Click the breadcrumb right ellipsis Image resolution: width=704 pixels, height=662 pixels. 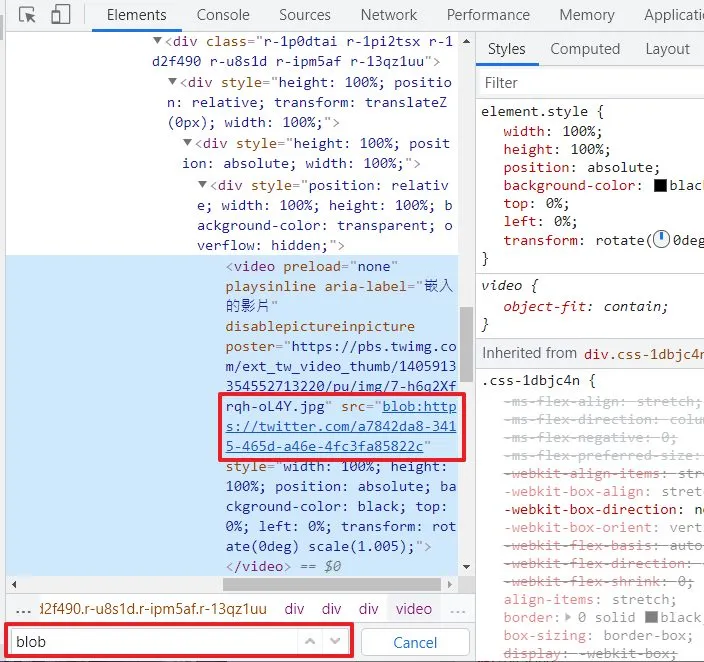click(458, 609)
